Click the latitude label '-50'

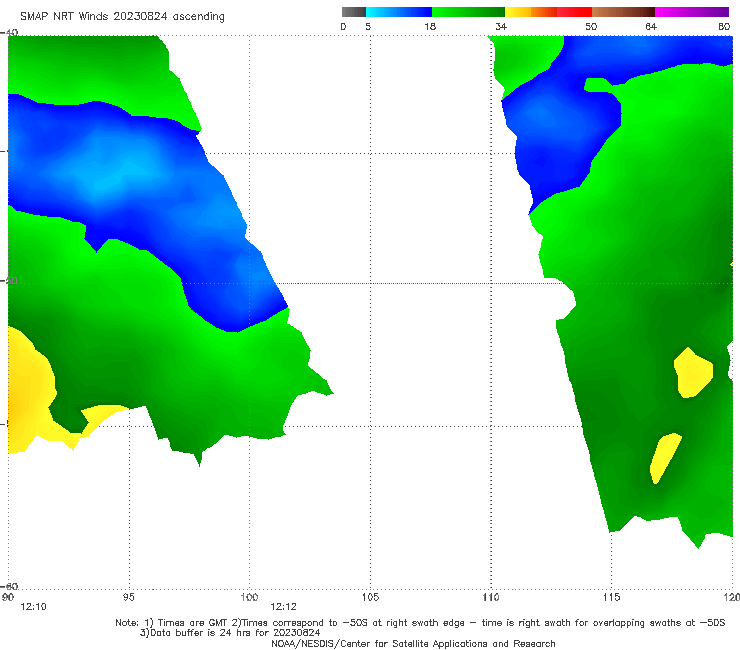(x=9, y=281)
